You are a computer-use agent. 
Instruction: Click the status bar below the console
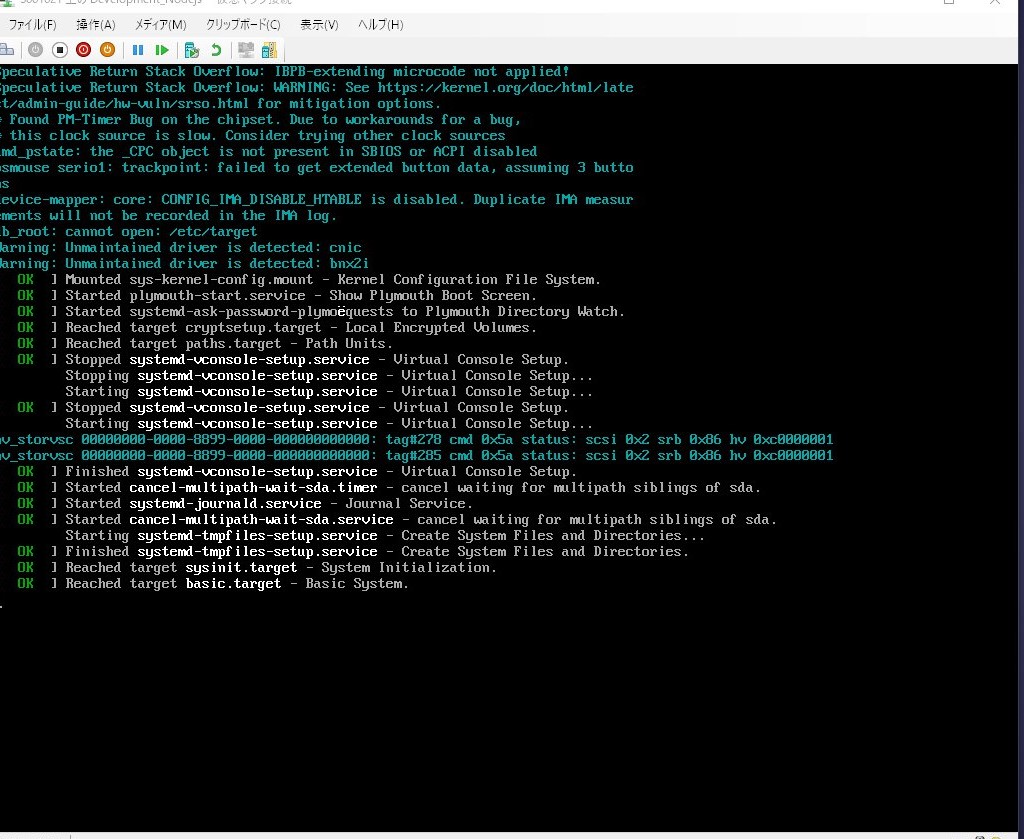(x=500, y=834)
